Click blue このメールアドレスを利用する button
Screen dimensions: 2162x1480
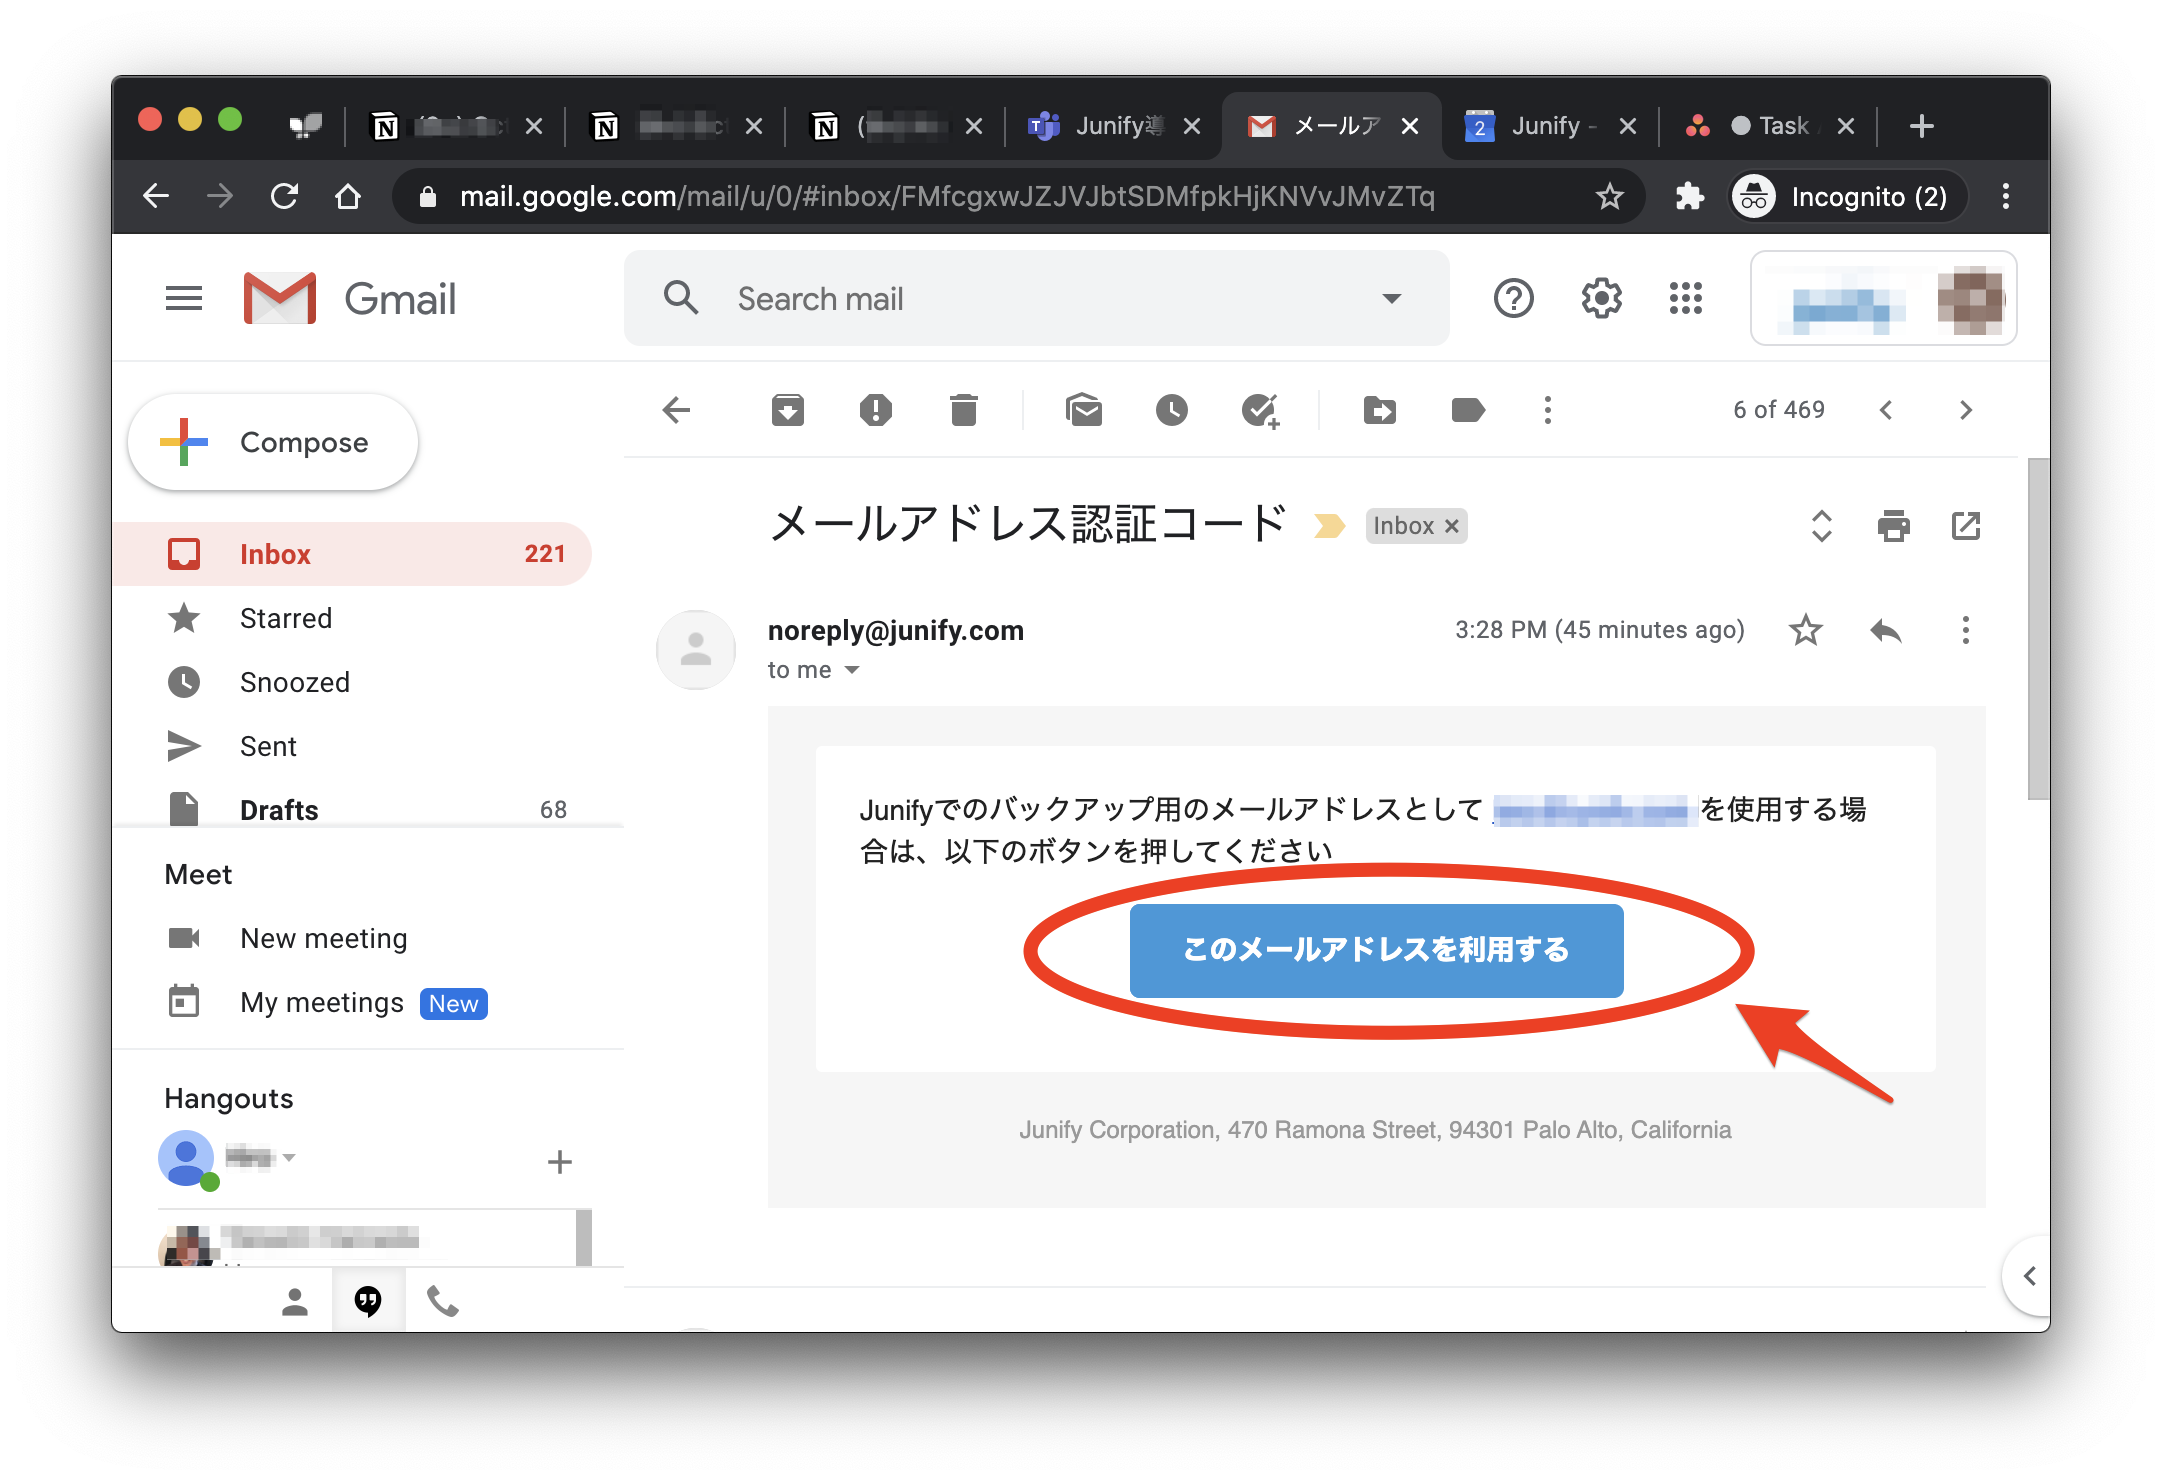pyautogui.click(x=1376, y=950)
